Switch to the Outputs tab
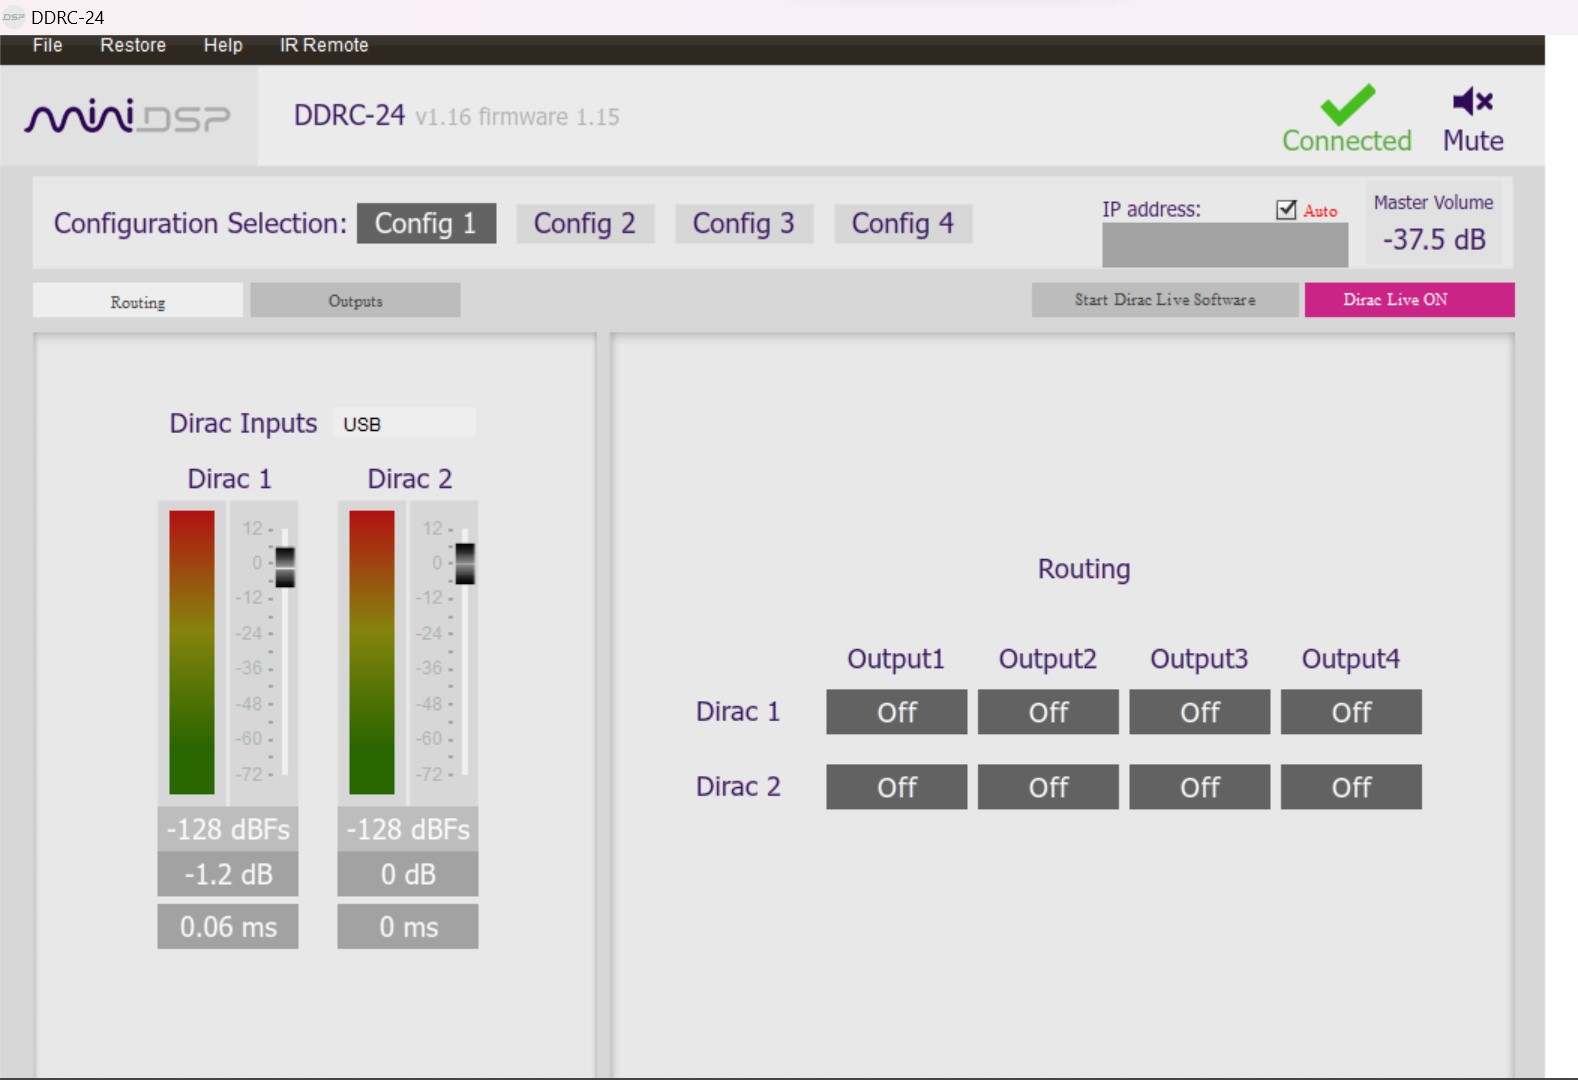 click(355, 301)
